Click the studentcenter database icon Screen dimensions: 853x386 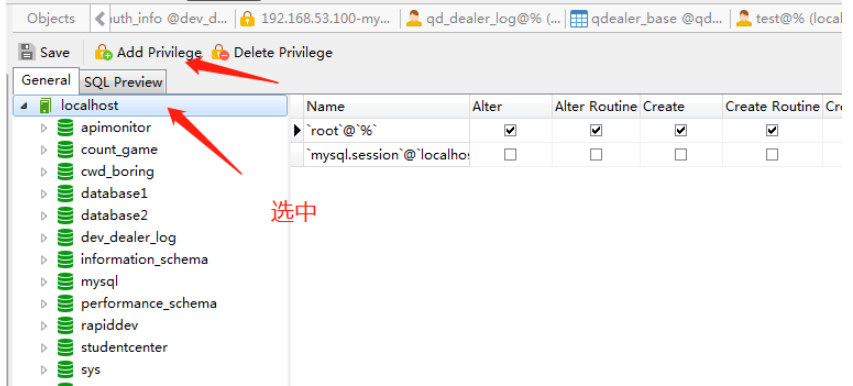[x=65, y=347]
